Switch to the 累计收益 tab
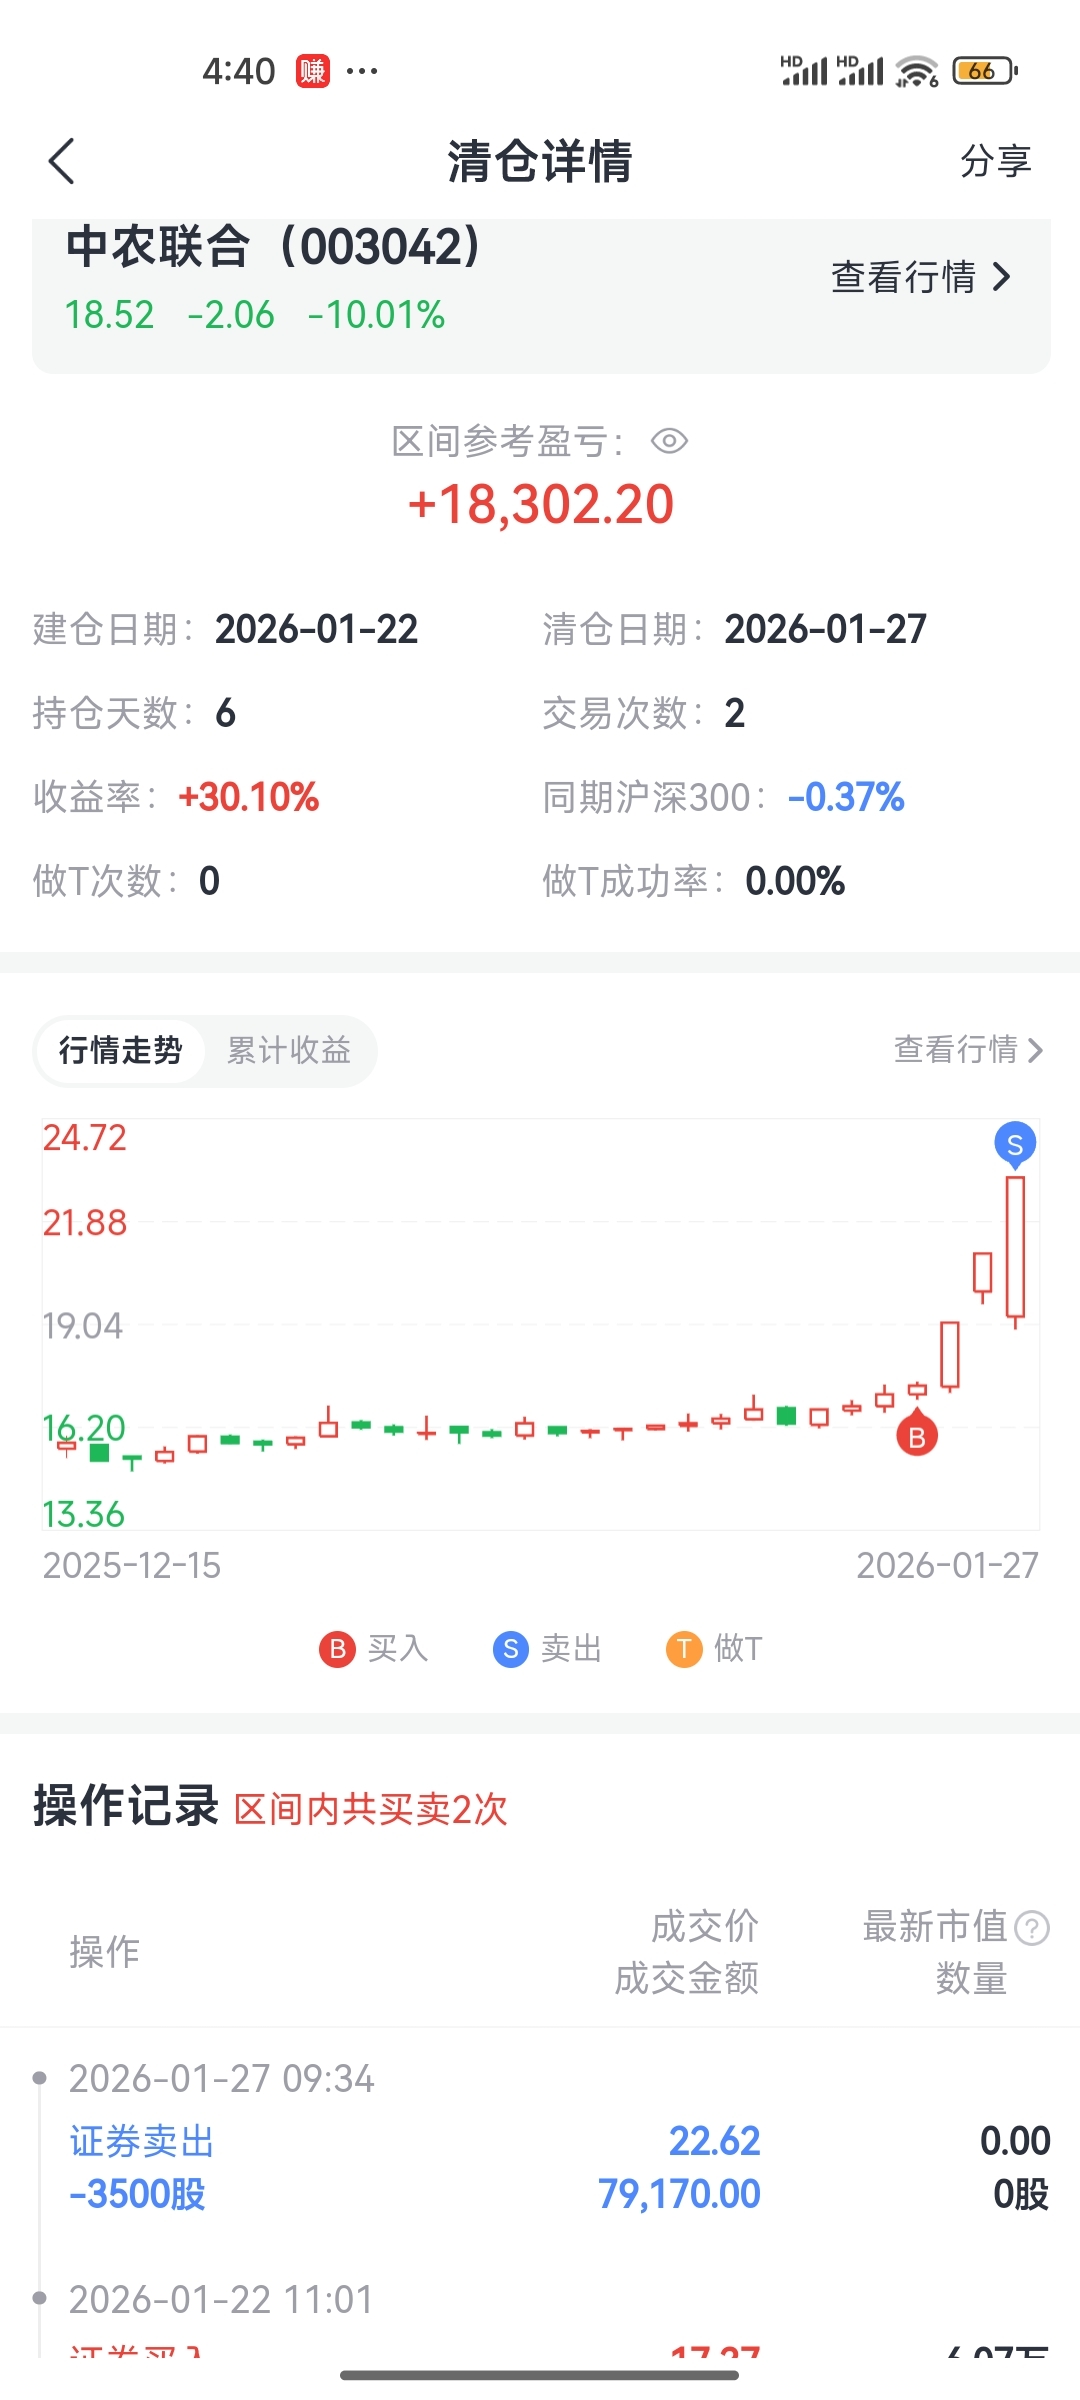Screen dimensions: 1080x2400 (289, 1050)
